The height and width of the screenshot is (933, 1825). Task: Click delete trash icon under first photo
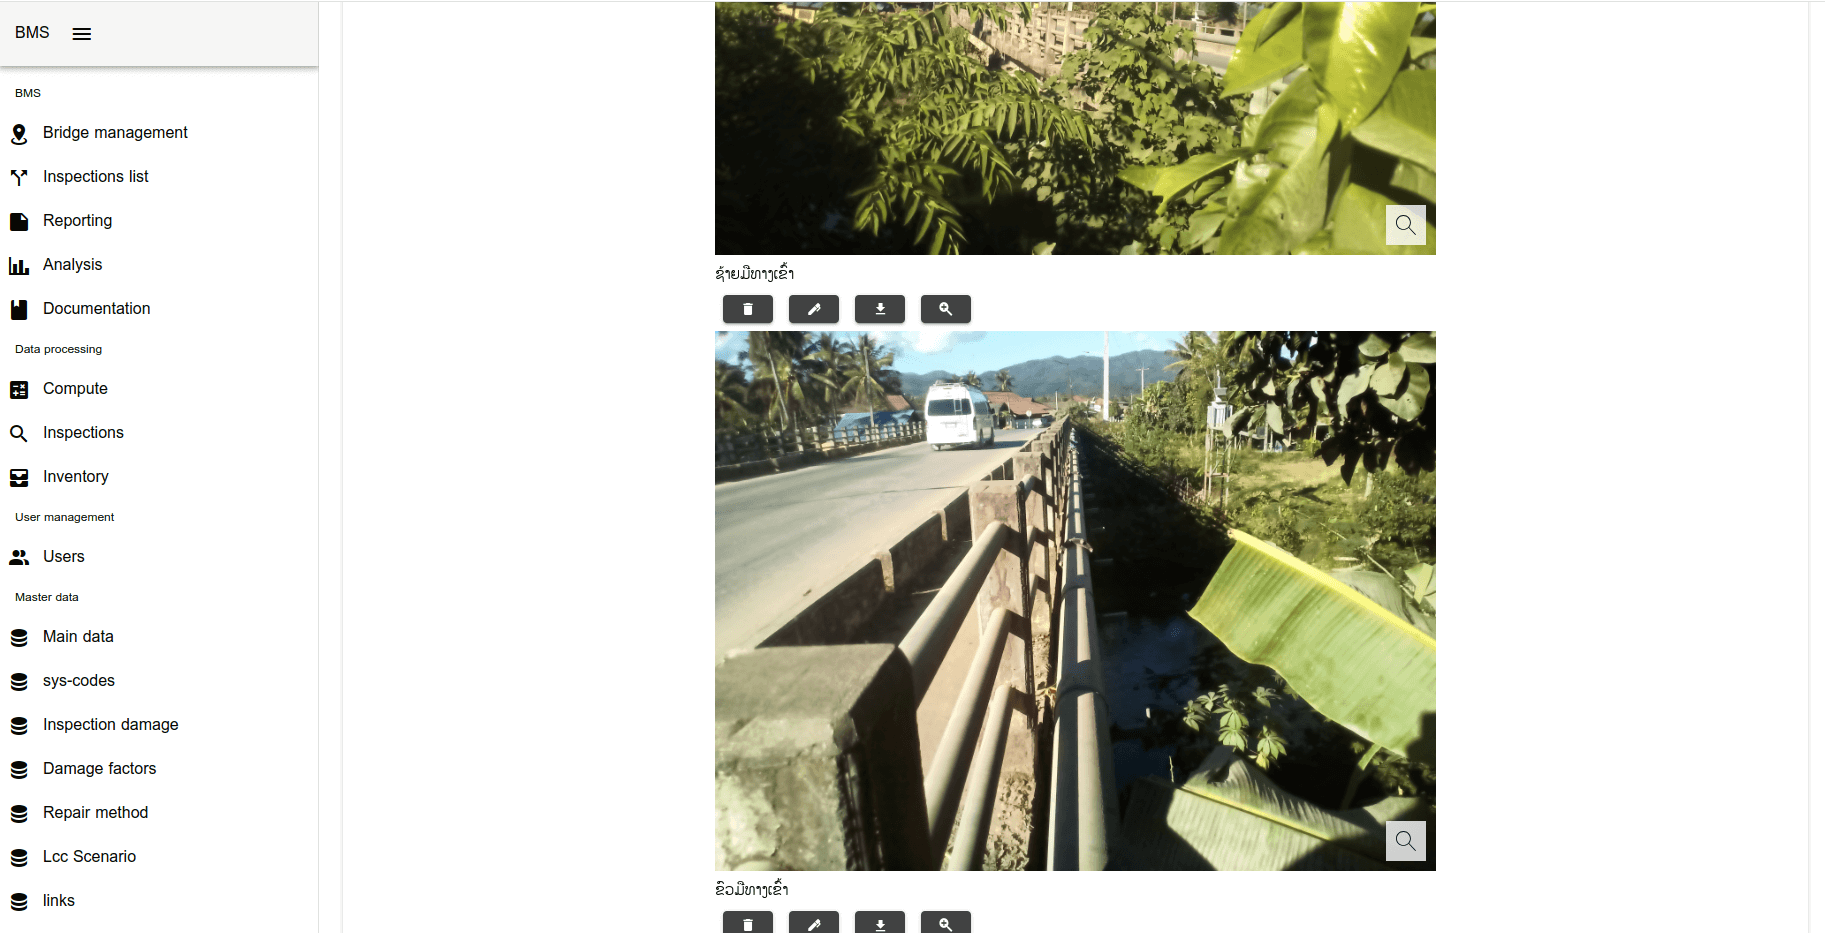click(x=748, y=309)
